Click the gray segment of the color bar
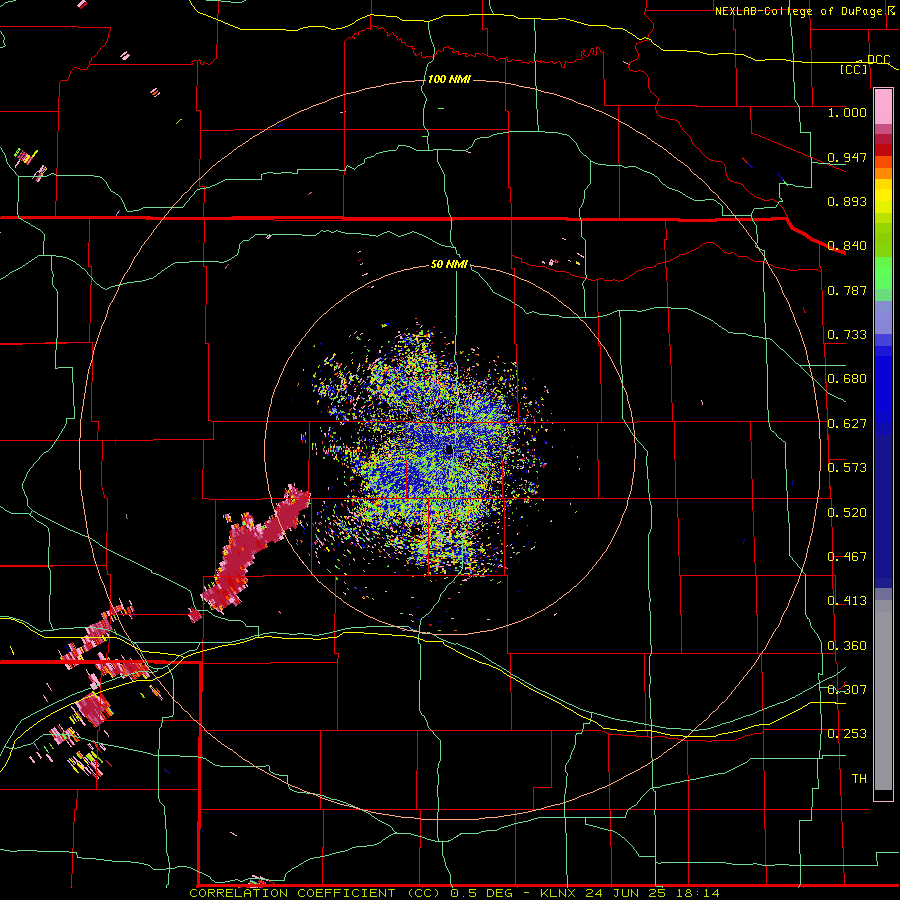The image size is (900, 900). [883, 695]
